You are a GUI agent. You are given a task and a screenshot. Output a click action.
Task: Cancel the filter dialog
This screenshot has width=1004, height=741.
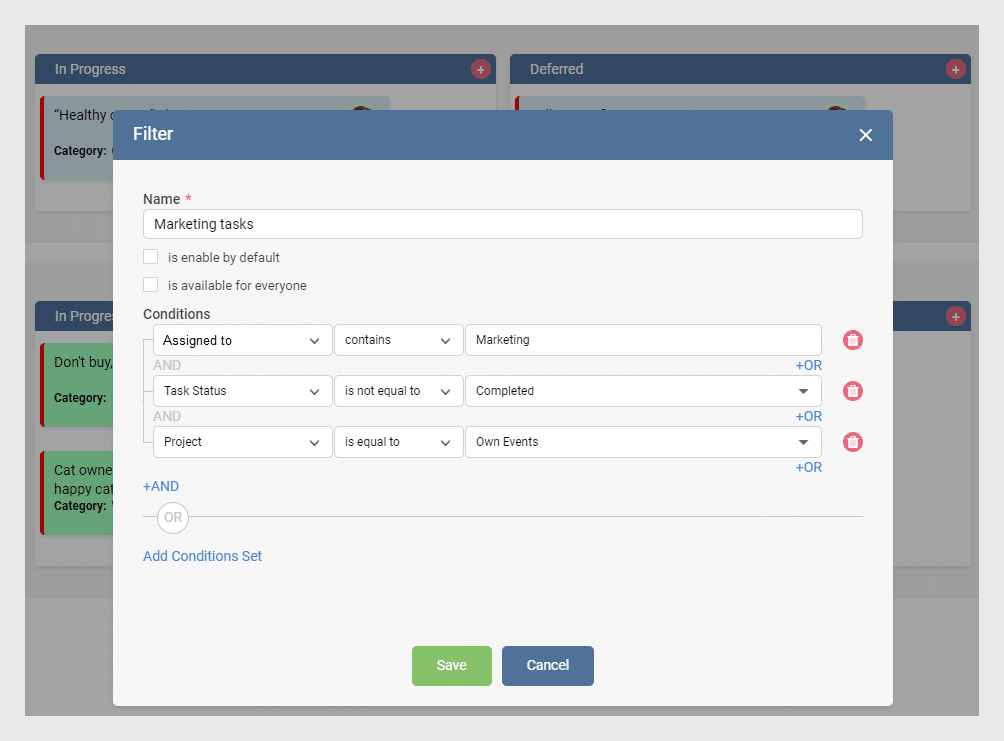click(547, 665)
